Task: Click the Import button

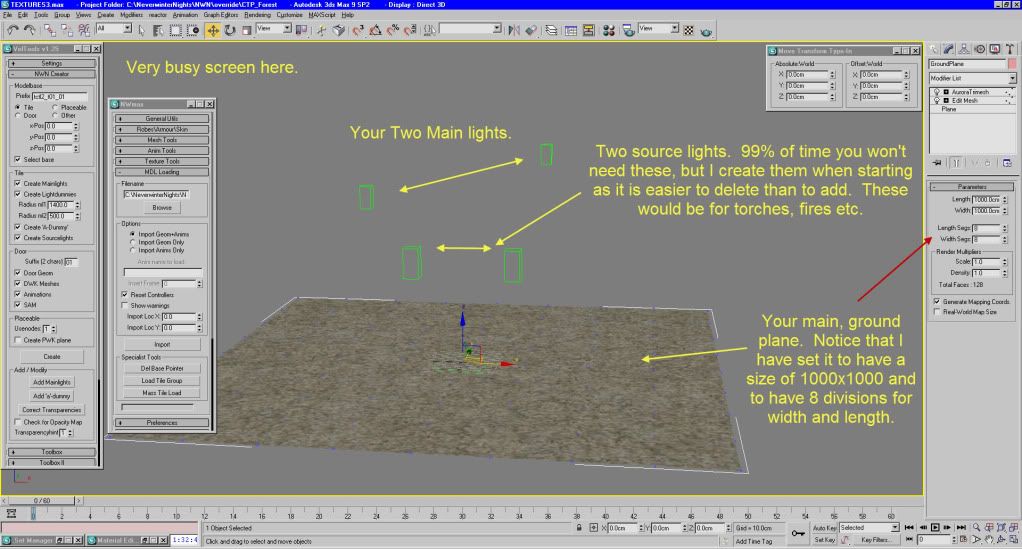Action: click(162, 344)
